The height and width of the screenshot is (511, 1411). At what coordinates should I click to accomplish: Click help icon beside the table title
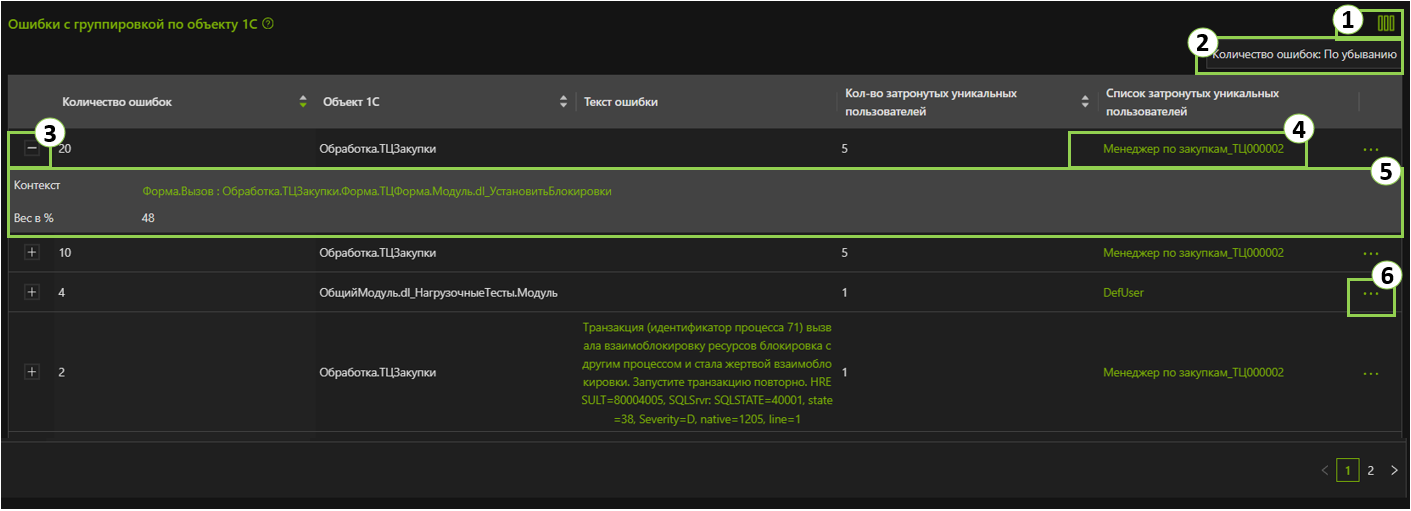[268, 23]
